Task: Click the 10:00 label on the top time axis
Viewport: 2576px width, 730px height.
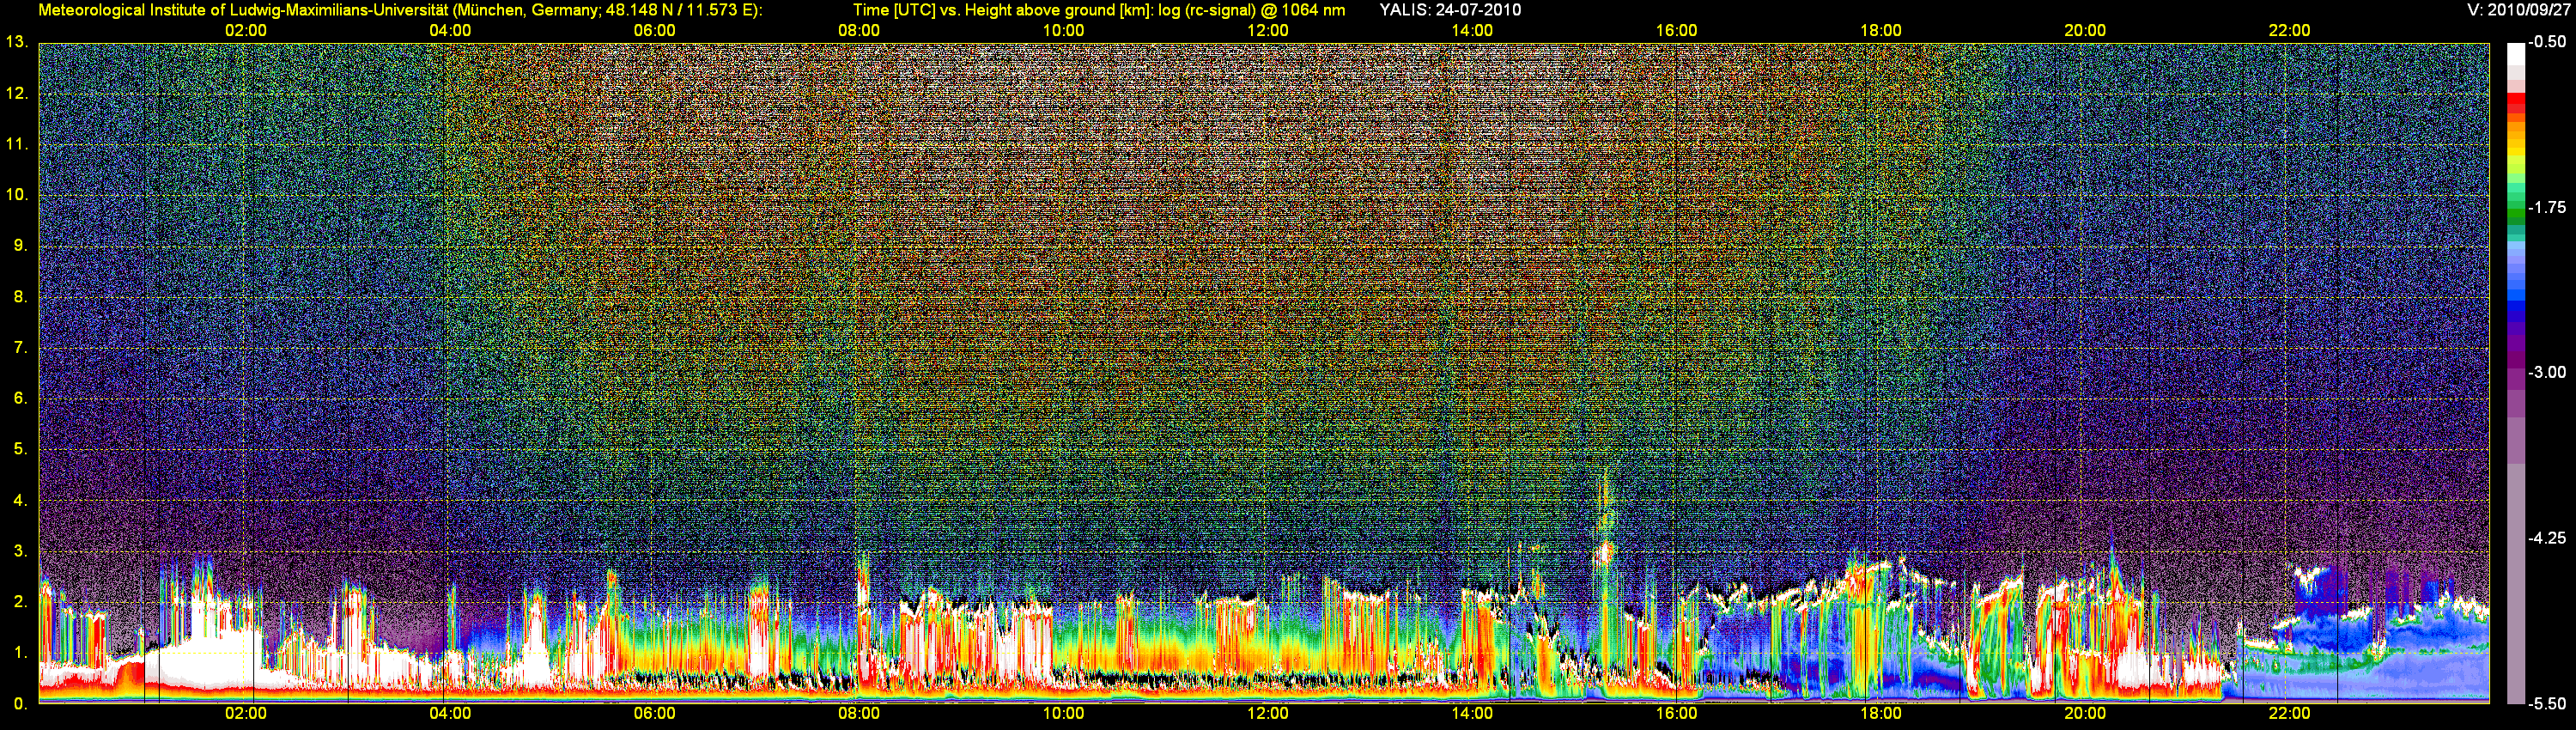Action: (x=1063, y=30)
